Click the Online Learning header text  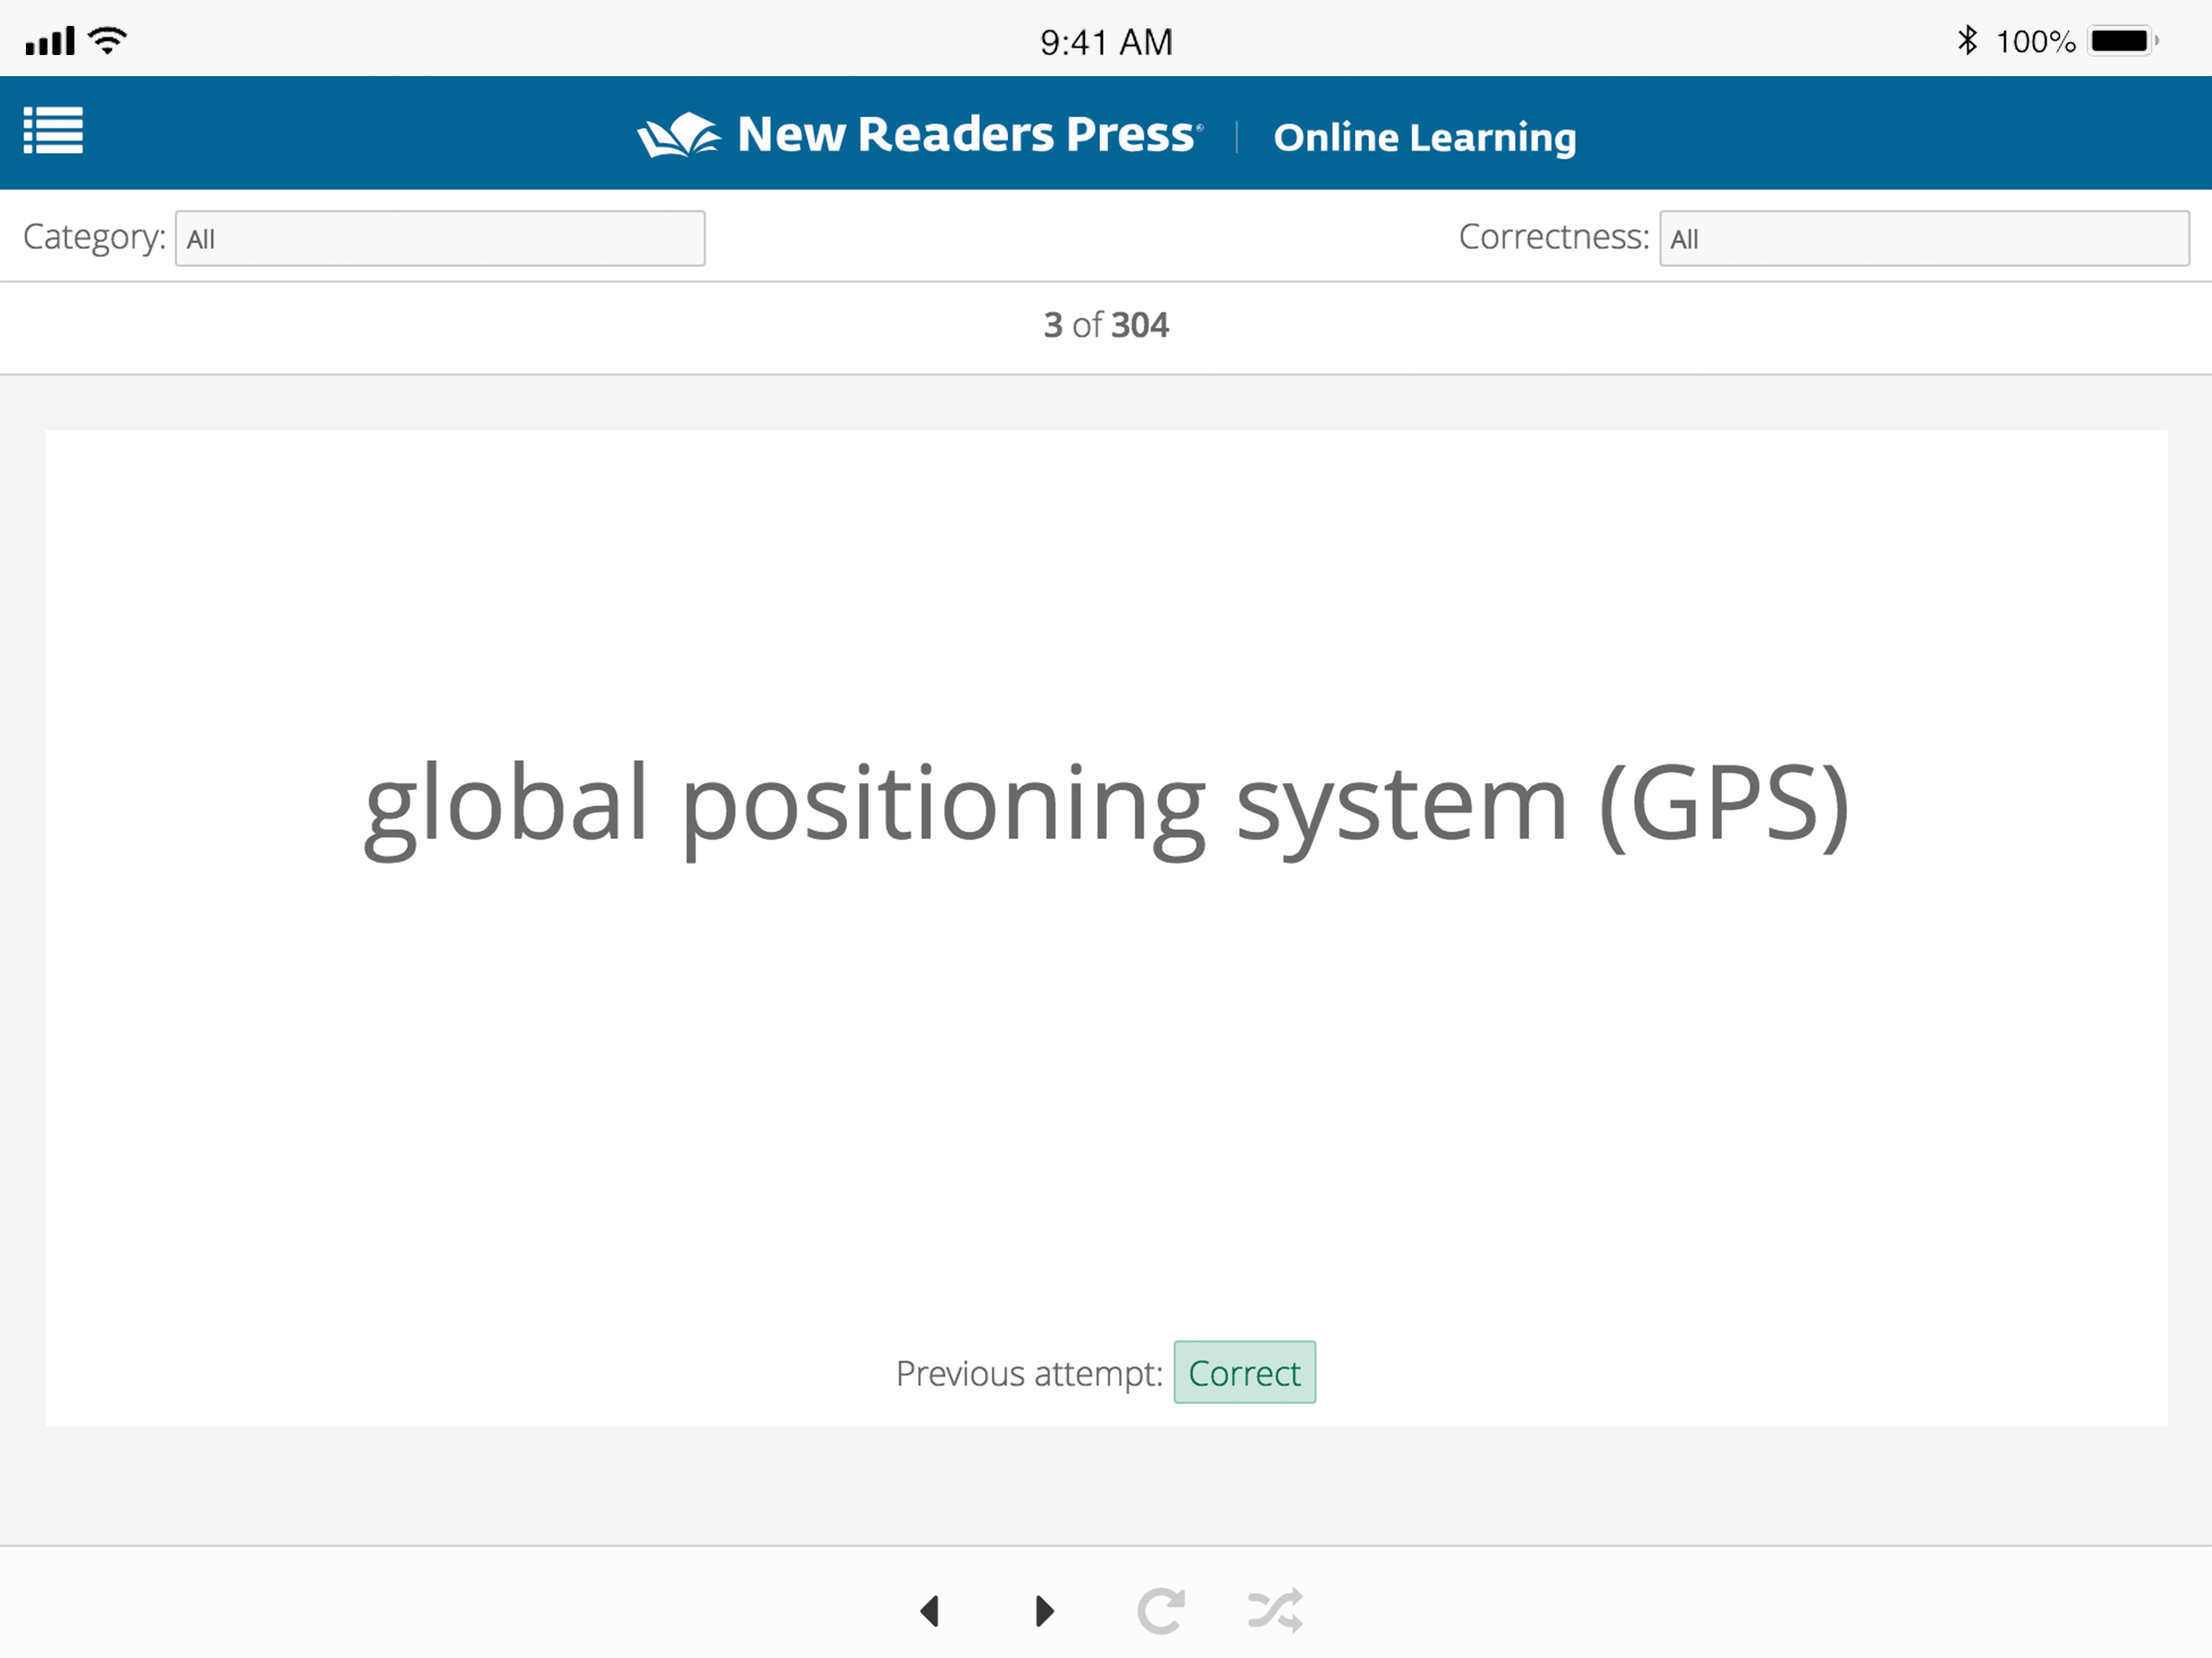click(x=1425, y=137)
